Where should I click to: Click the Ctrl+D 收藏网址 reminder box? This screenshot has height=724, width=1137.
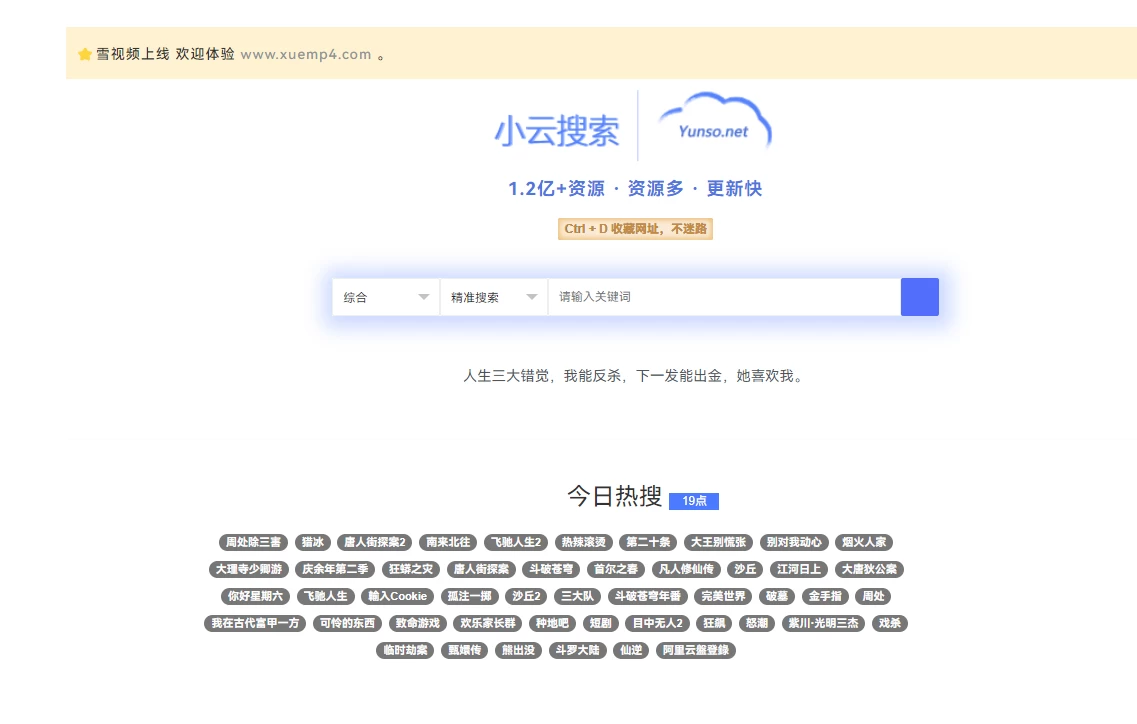coord(635,229)
